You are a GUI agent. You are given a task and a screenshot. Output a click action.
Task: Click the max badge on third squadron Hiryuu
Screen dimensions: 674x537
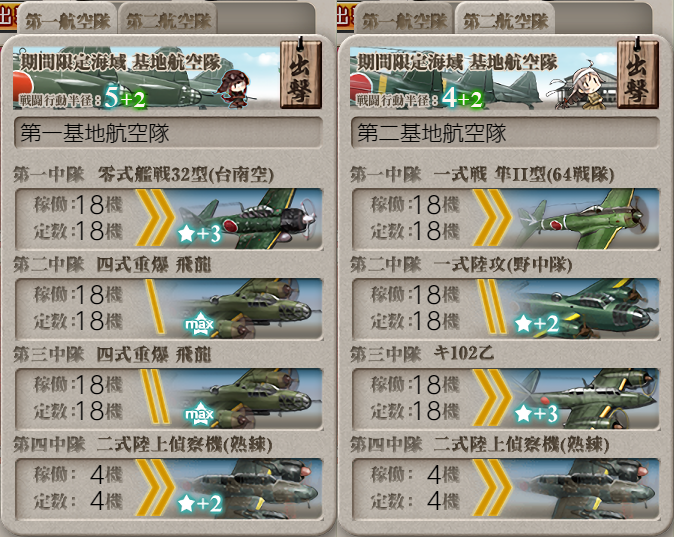[x=199, y=414]
